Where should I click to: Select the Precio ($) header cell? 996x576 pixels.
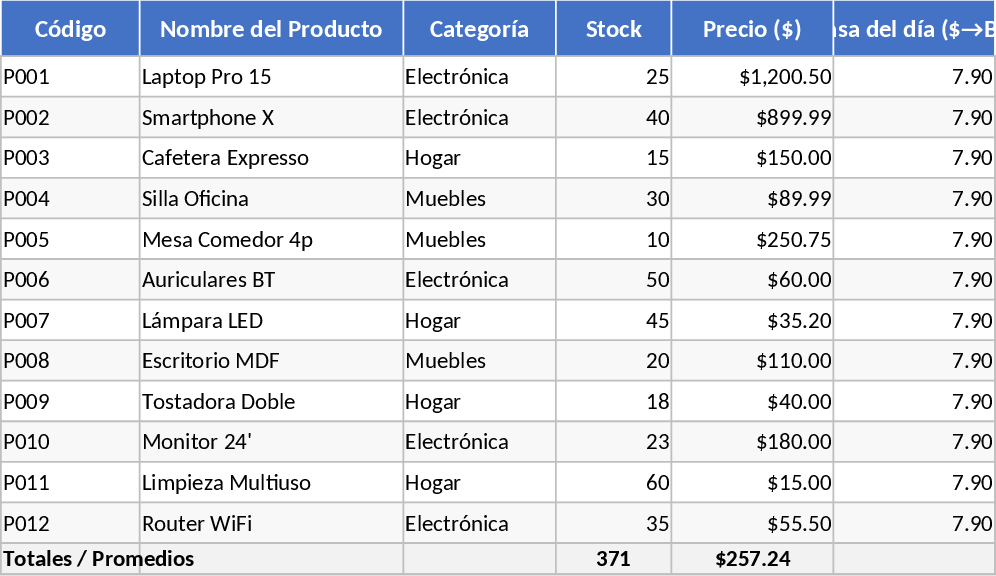[x=752, y=29]
